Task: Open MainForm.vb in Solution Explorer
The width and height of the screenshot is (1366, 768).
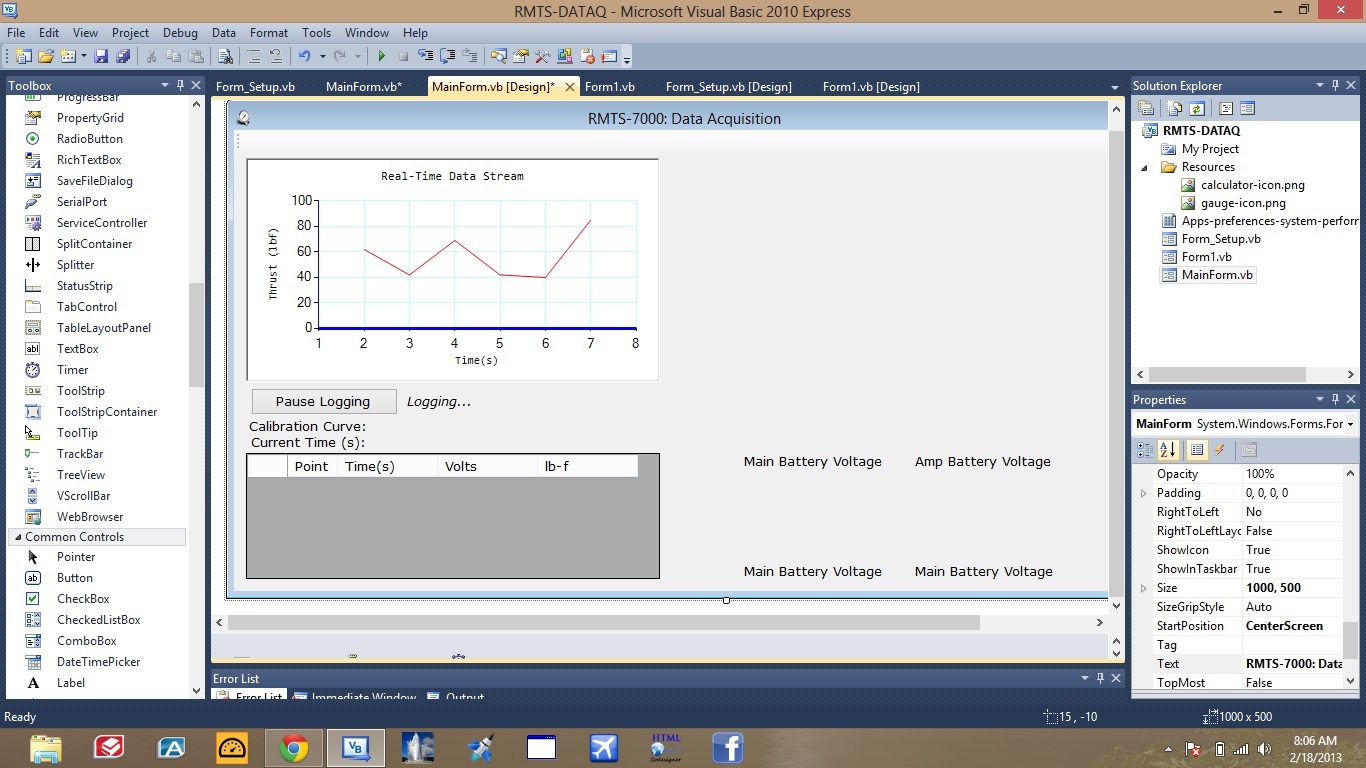Action: coord(1217,275)
